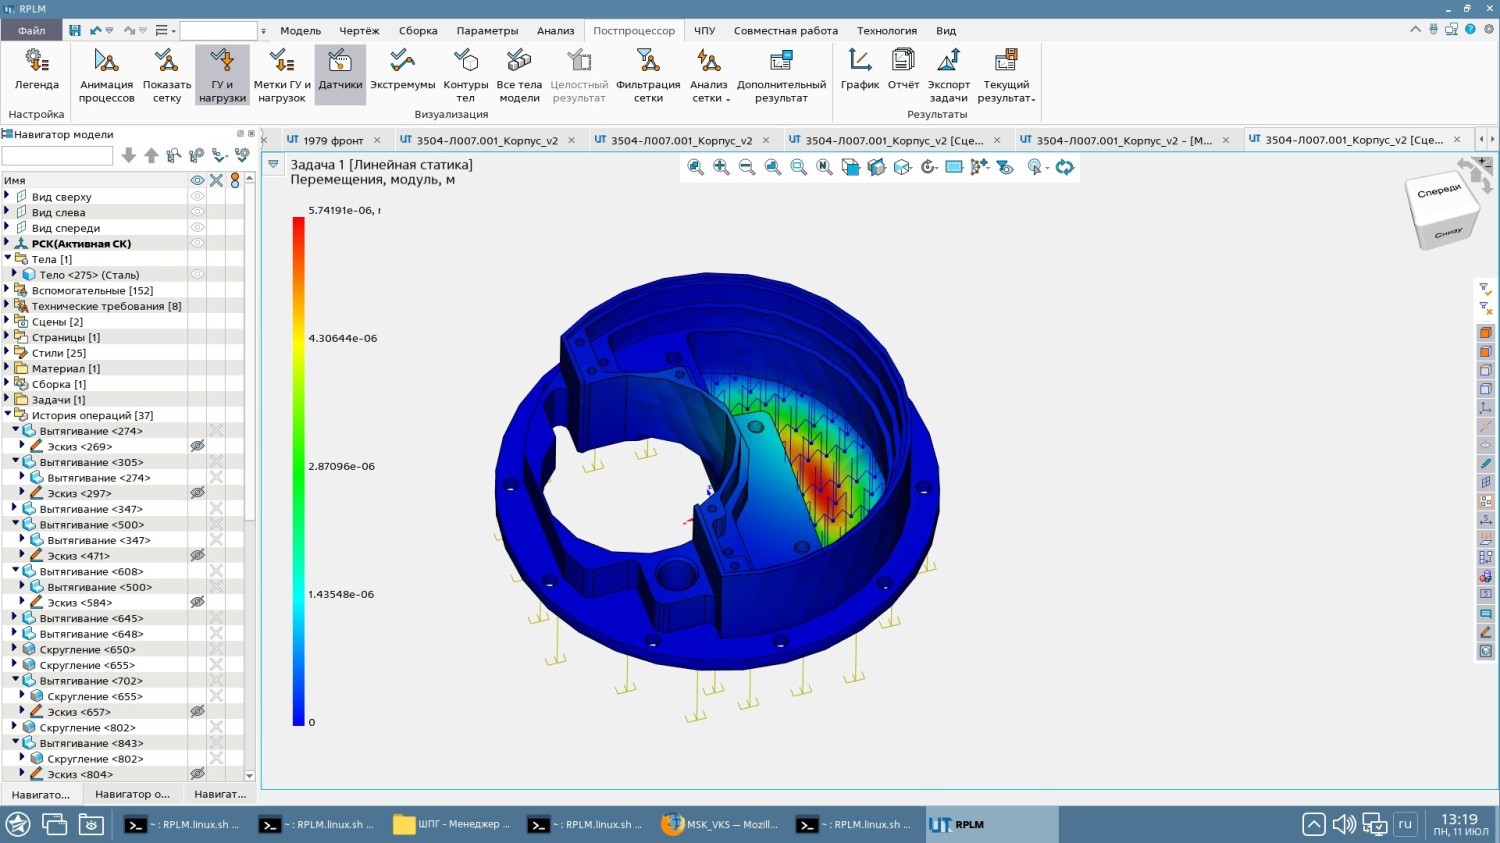This screenshot has height=843, width=1500.
Task: Open the Экстремумы tool
Action: click(402, 70)
